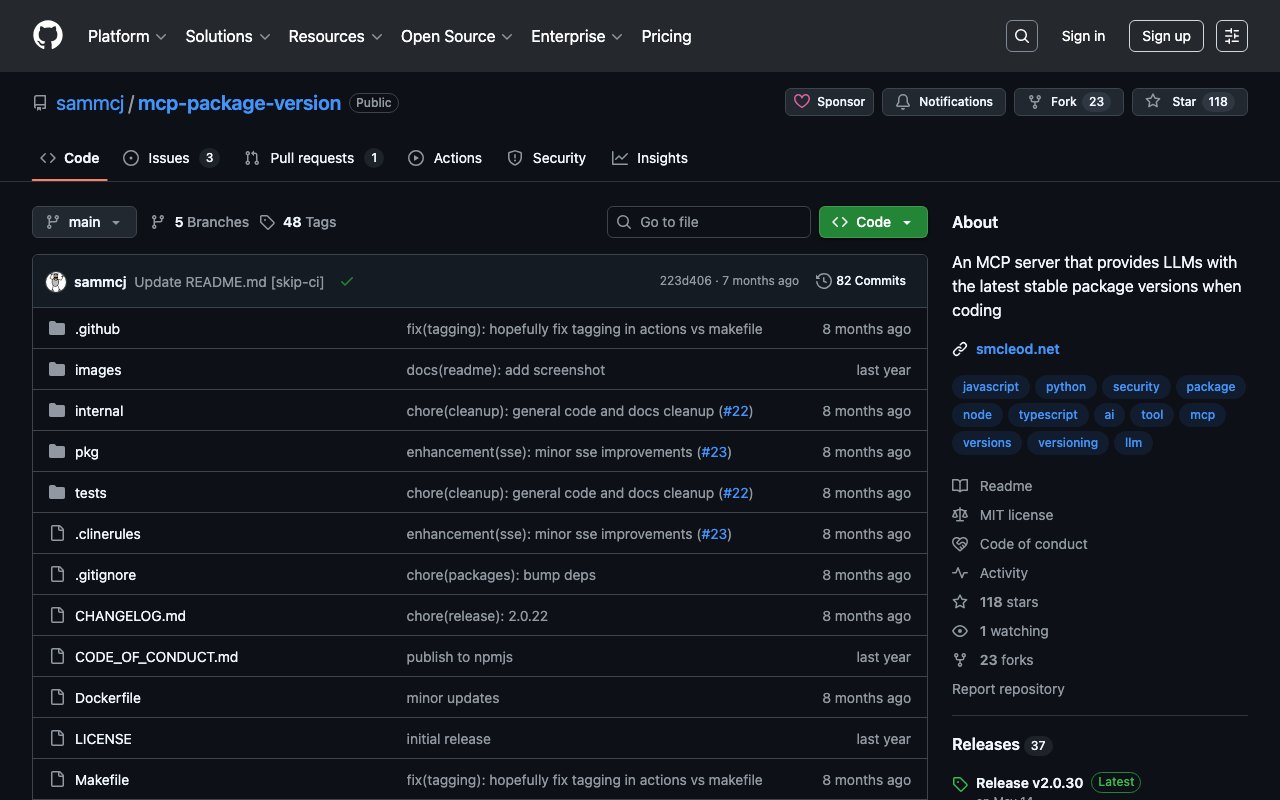Open the smcleod.net website link

point(1017,349)
